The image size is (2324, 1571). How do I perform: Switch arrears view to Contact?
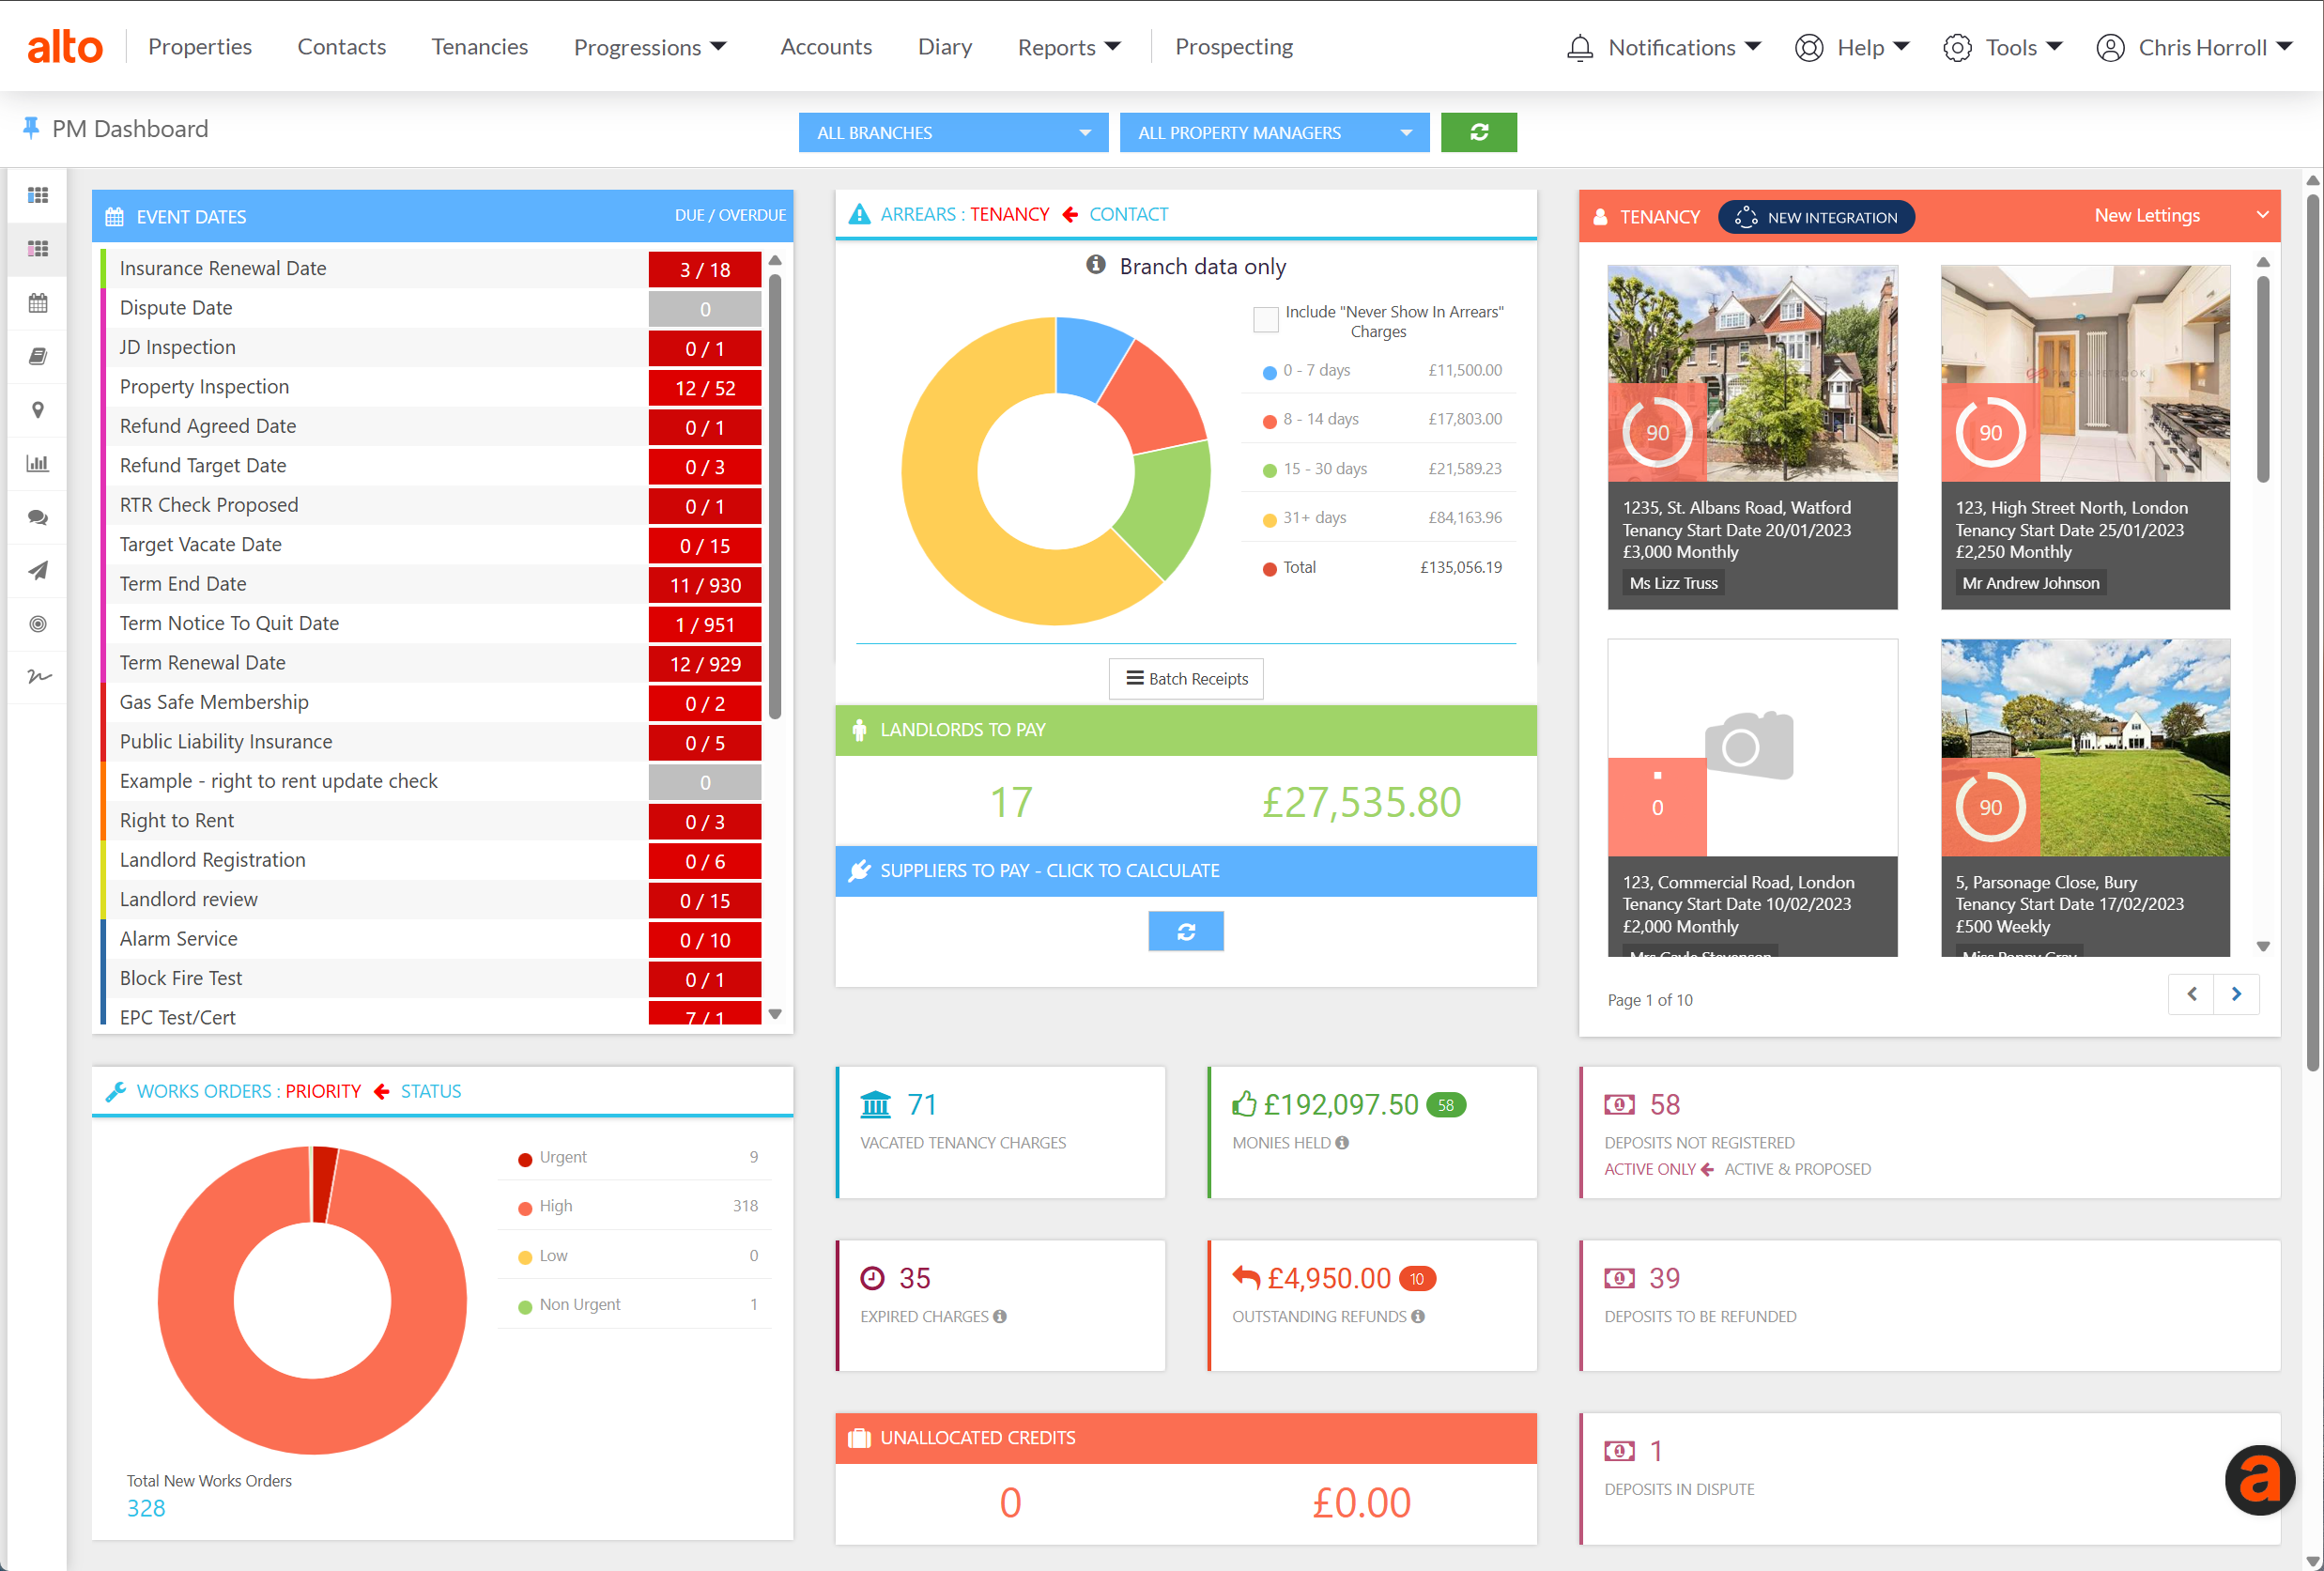tap(1128, 214)
